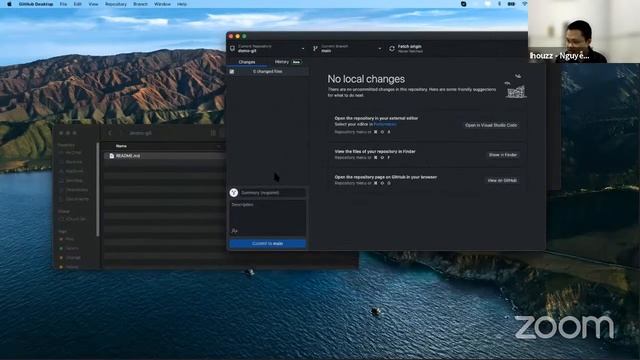640x360 pixels.
Task: Focus the Summary (required) field
Action: (x=273, y=193)
